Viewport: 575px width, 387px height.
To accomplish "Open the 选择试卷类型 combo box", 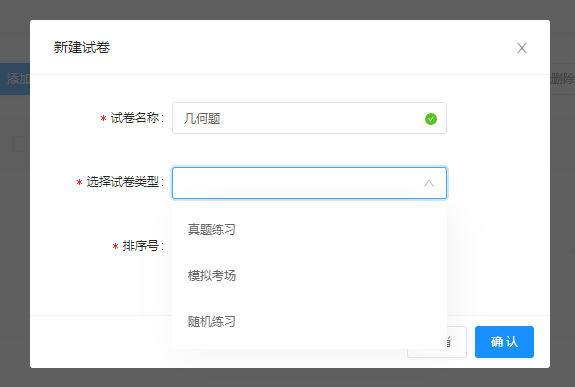I will click(309, 183).
